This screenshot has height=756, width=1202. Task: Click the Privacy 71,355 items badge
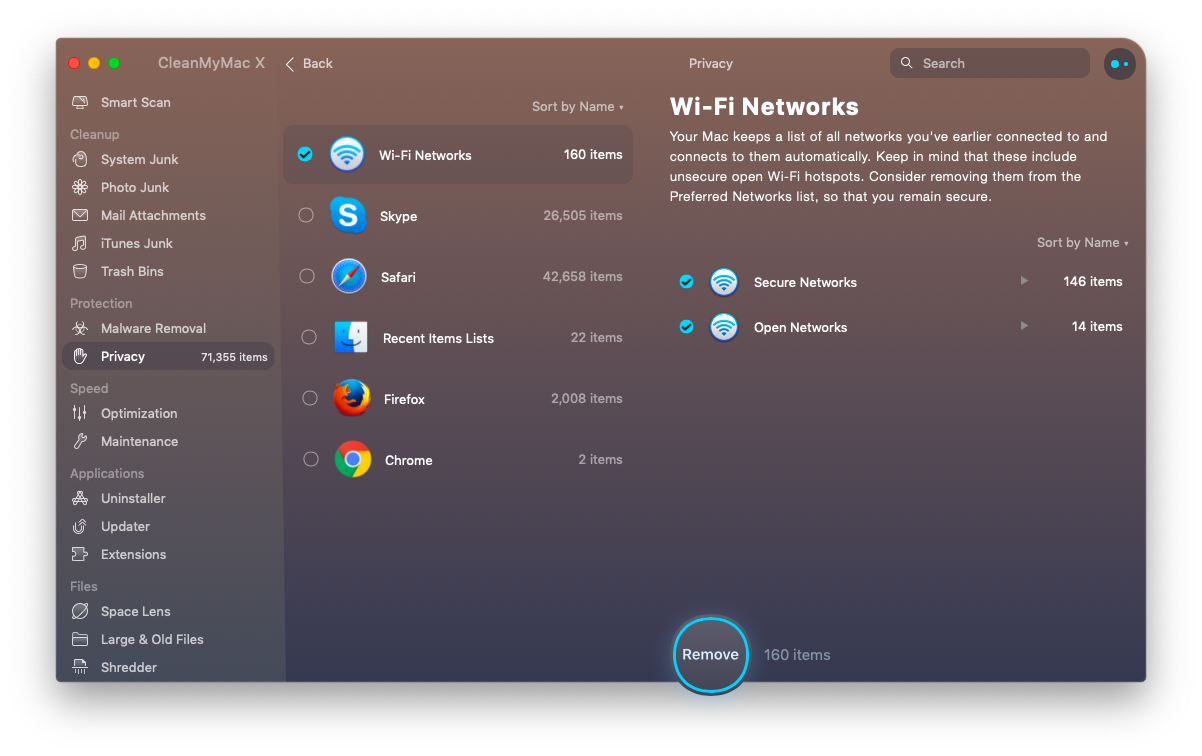pyautogui.click(x=234, y=357)
